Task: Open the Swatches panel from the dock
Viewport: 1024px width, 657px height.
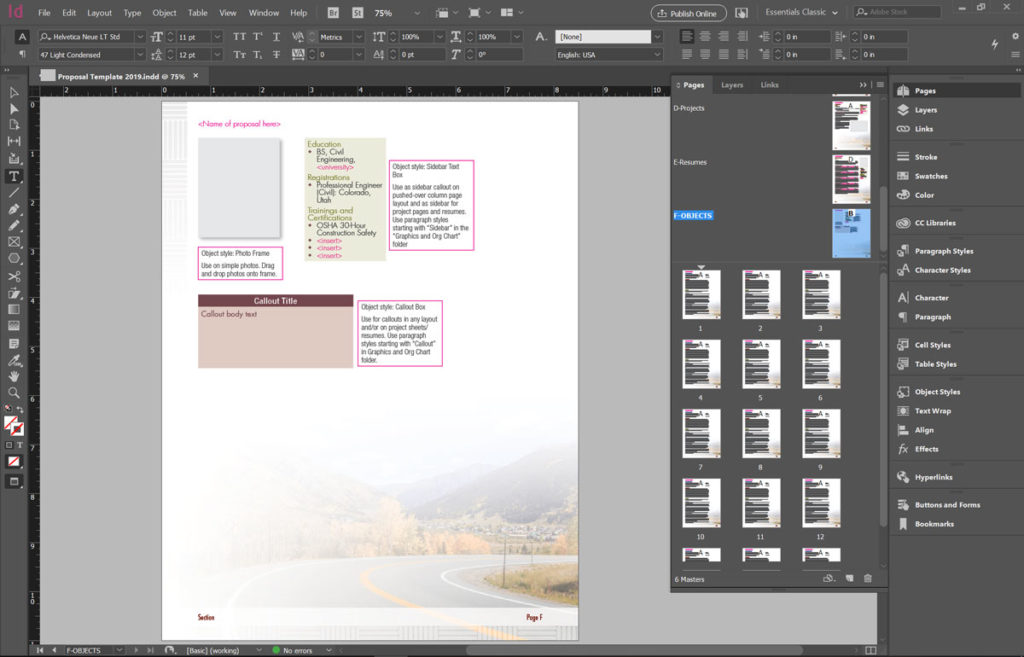Action: [931, 176]
